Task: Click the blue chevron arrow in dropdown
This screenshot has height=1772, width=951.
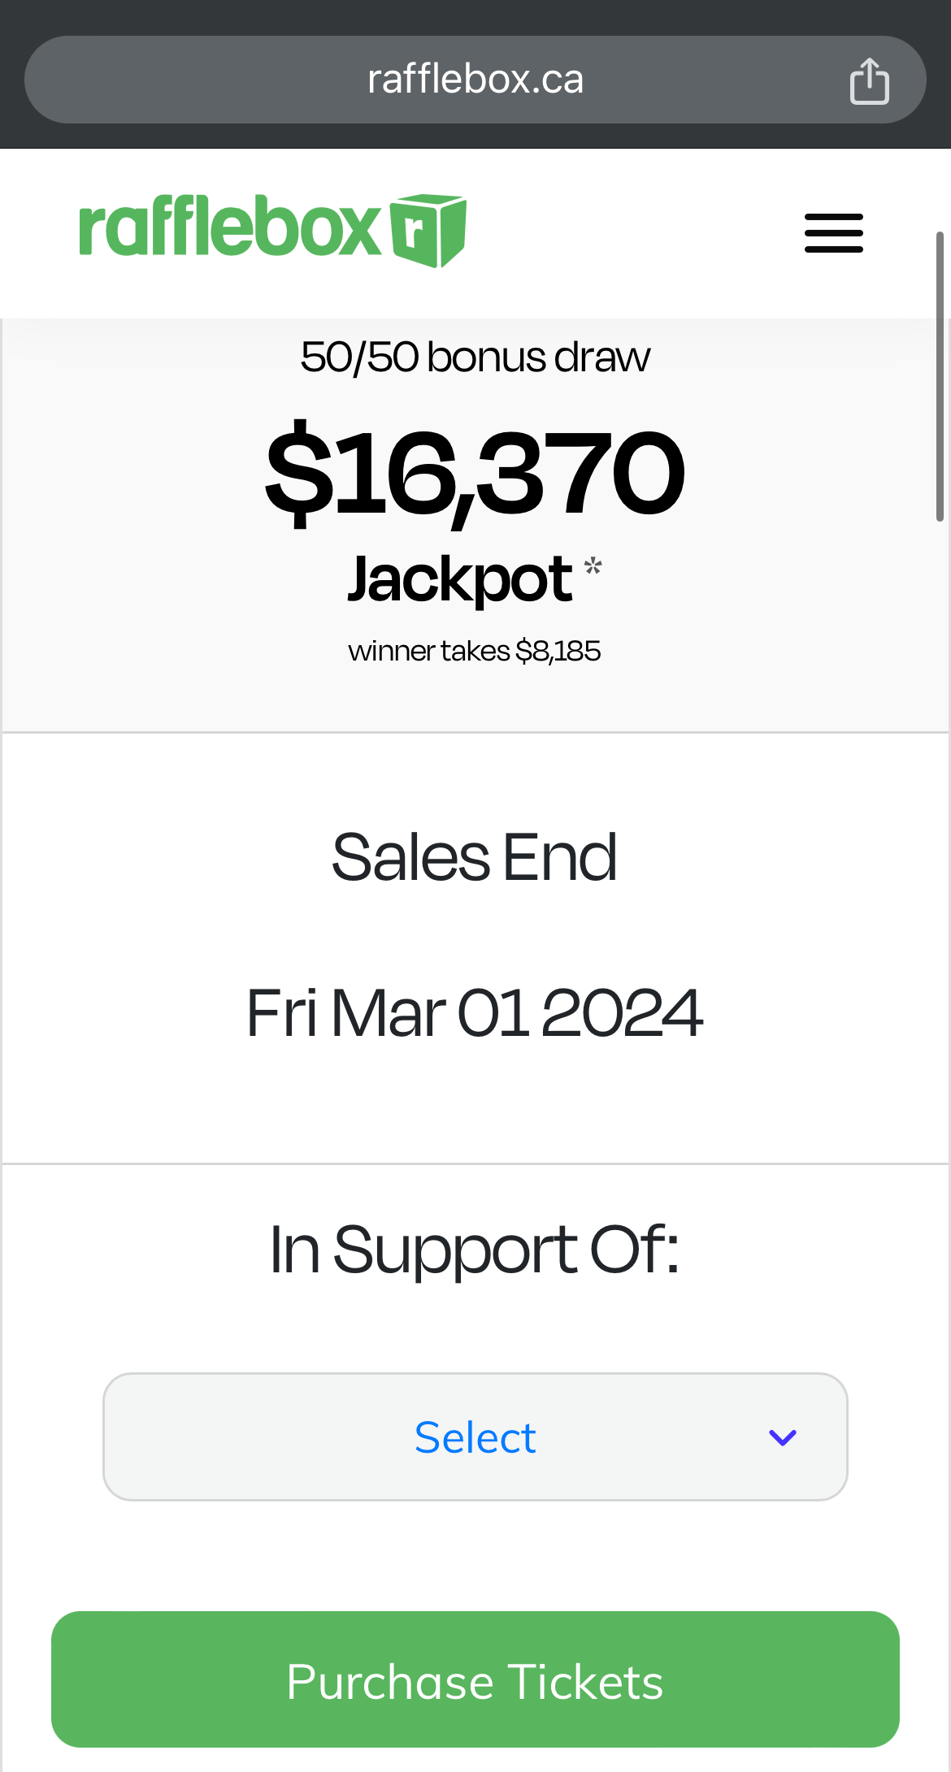Action: (782, 1437)
